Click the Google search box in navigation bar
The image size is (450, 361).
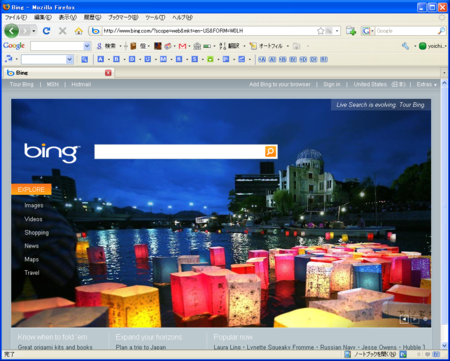tap(406, 31)
